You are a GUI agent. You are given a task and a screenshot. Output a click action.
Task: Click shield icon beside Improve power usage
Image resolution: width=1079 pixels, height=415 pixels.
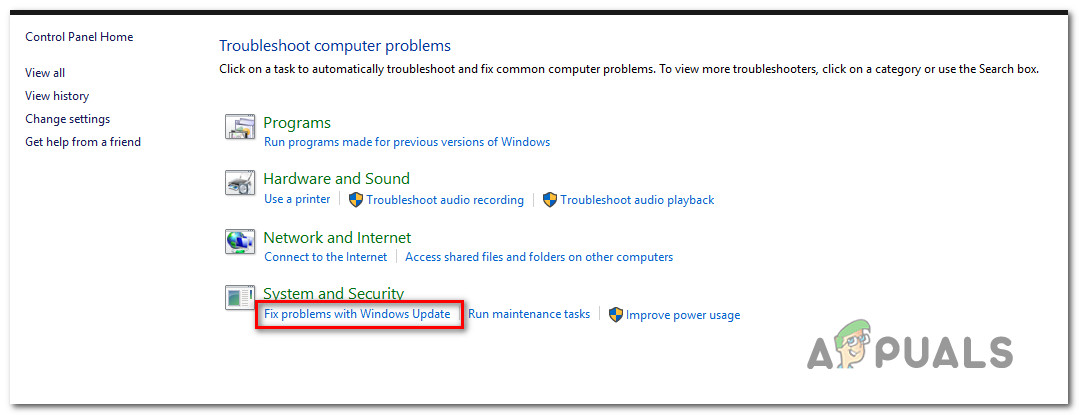coord(616,314)
